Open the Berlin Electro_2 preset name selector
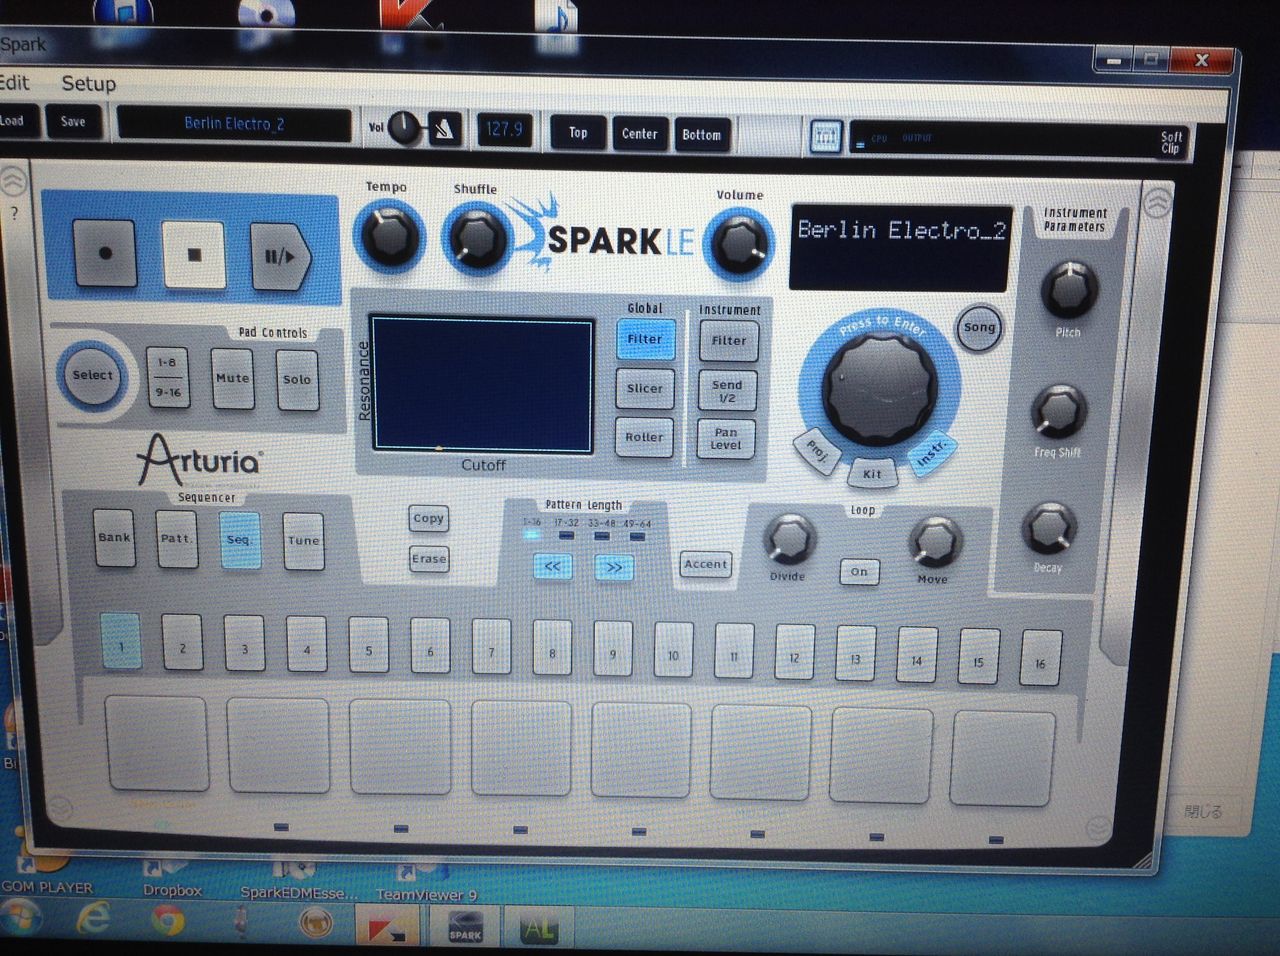This screenshot has width=1280, height=956. coord(234,121)
